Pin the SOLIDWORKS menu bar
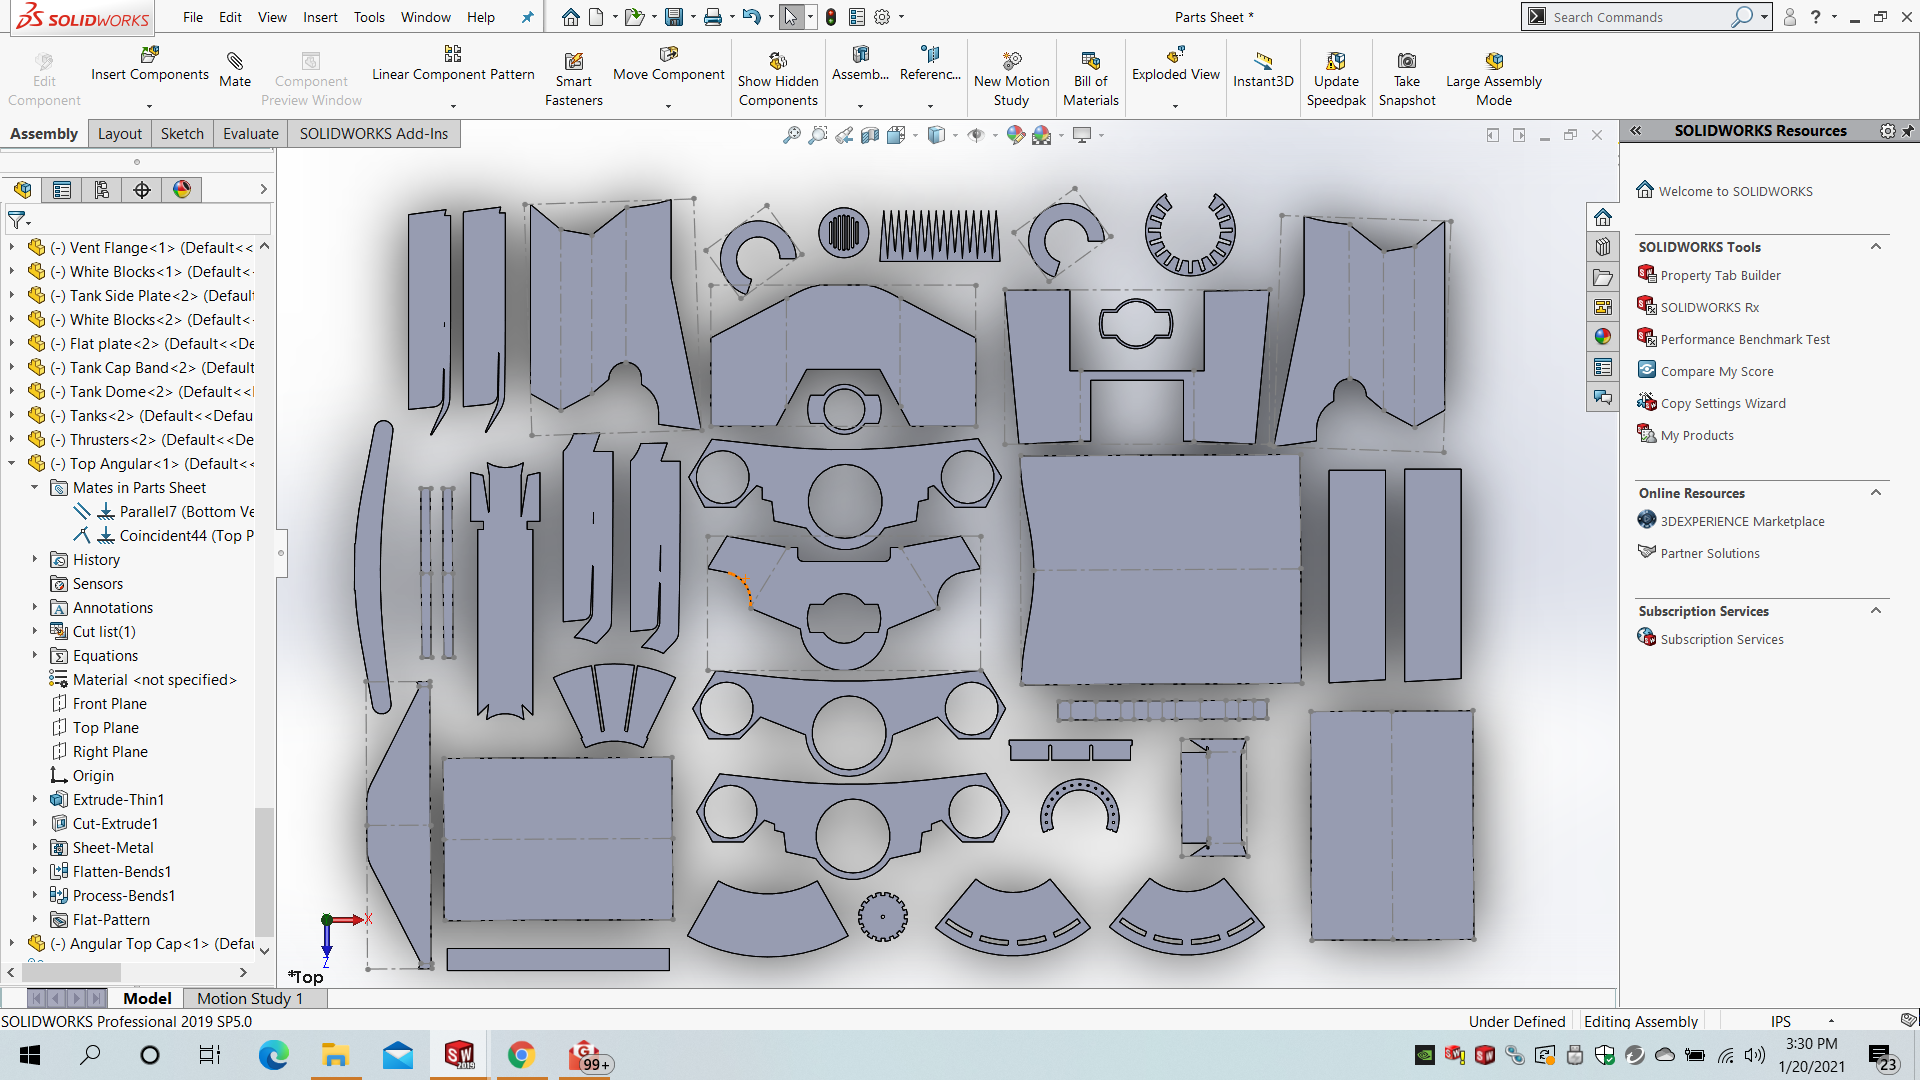The width and height of the screenshot is (1920, 1080). 527,17
